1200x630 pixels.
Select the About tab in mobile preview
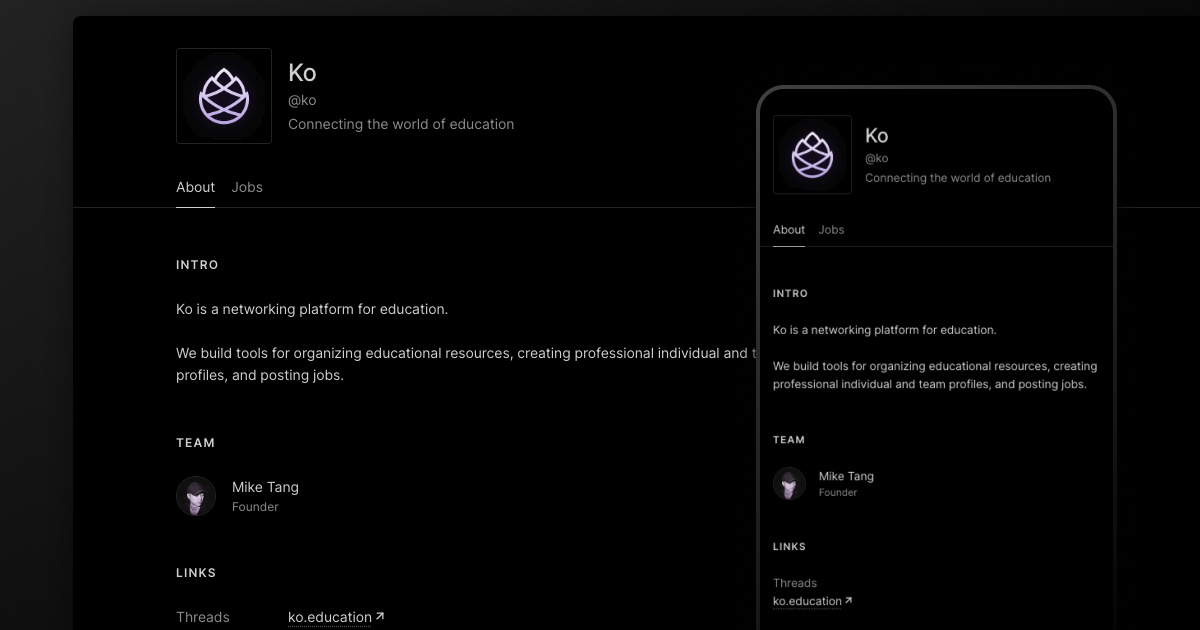click(x=788, y=230)
